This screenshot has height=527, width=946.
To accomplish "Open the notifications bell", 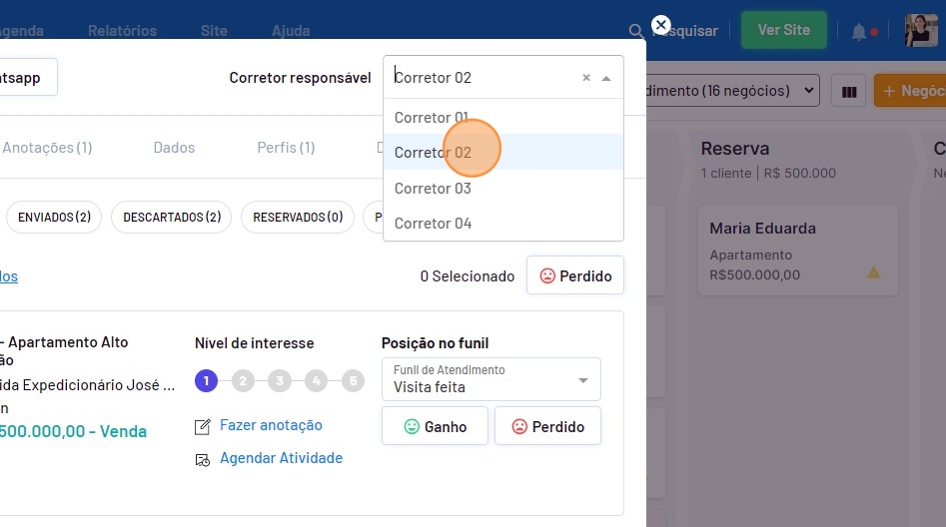I will pyautogui.click(x=859, y=32).
